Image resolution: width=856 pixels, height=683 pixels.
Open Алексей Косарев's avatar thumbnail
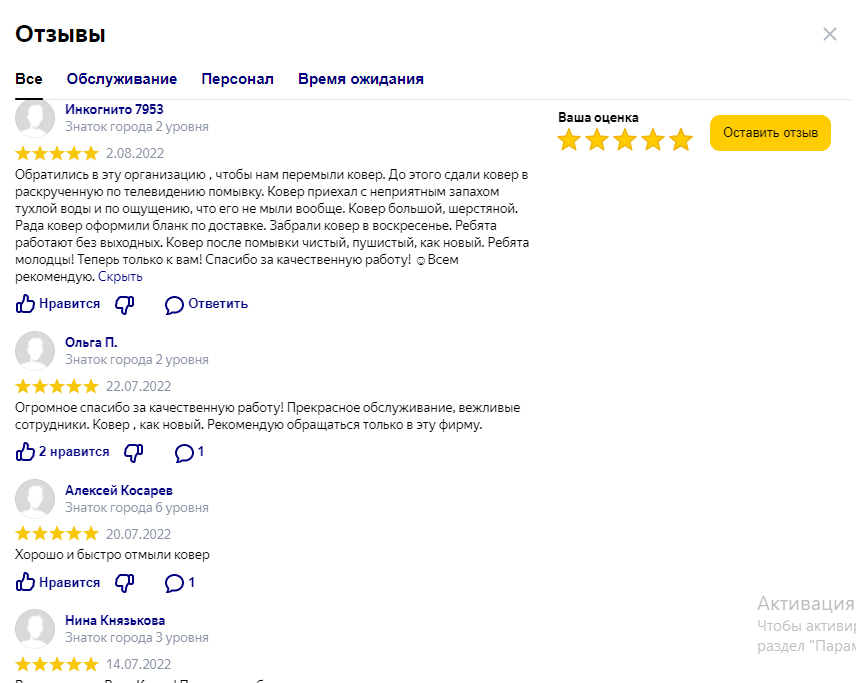point(35,499)
